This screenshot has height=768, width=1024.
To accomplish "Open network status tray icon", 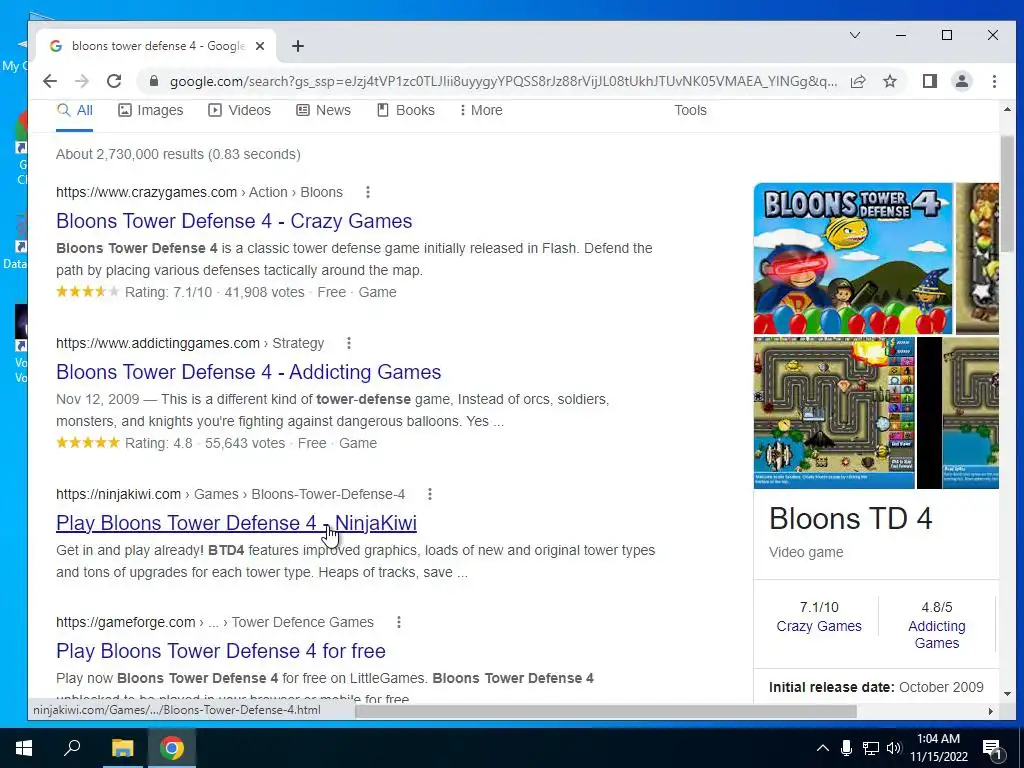I will click(x=871, y=748).
